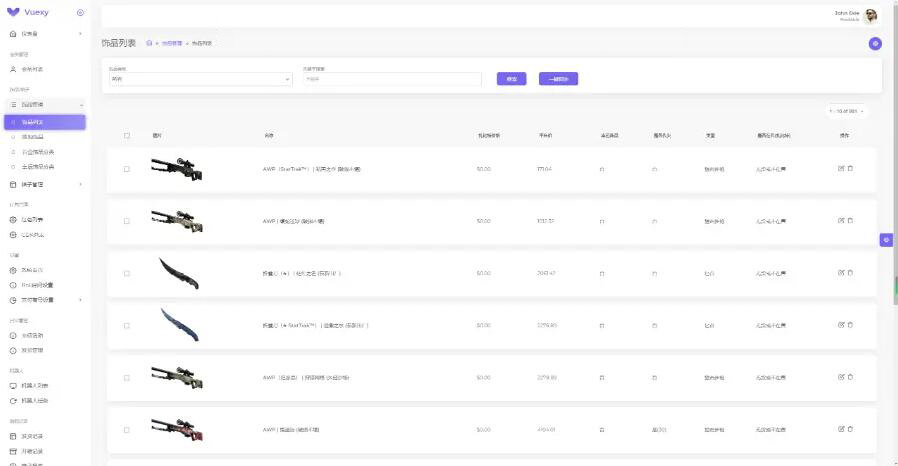Open John Doe's profile avatar
This screenshot has height=466, width=898.
click(x=871, y=15)
